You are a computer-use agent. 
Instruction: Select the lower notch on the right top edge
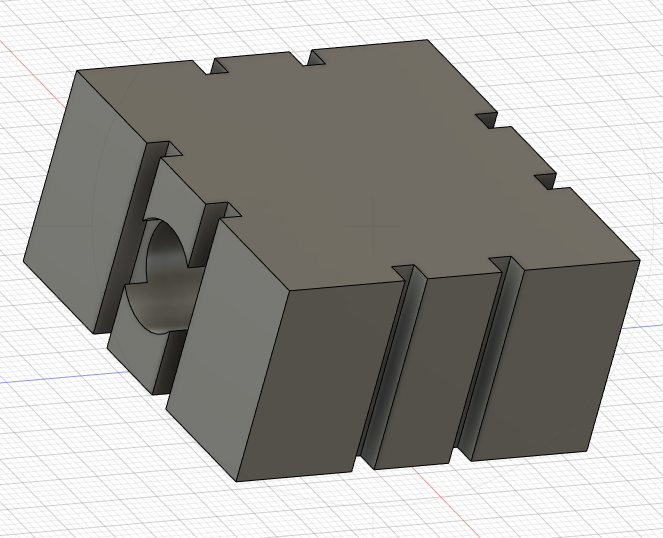point(545,179)
